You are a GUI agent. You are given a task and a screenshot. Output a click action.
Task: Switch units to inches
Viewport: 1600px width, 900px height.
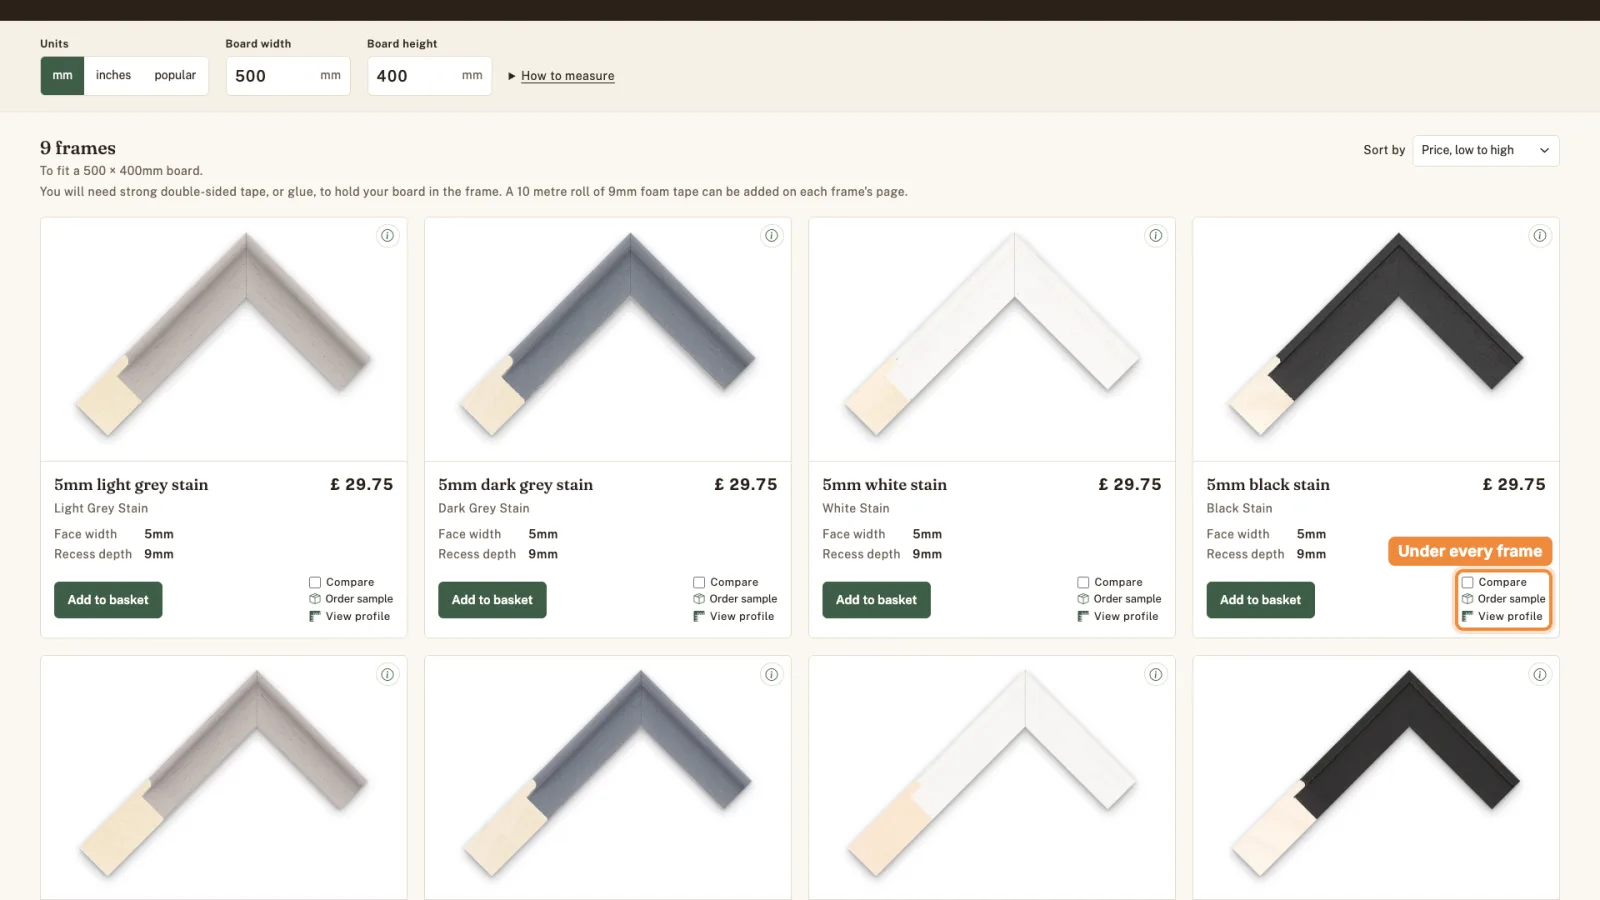[x=113, y=76]
